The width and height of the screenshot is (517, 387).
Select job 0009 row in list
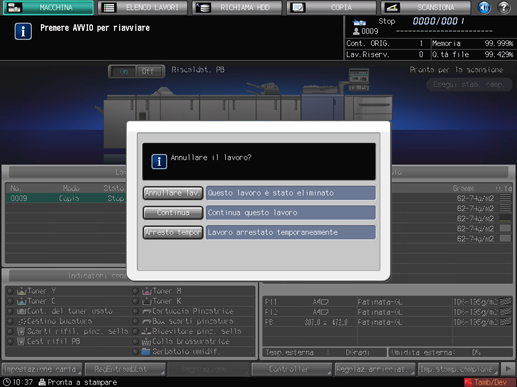(66, 198)
